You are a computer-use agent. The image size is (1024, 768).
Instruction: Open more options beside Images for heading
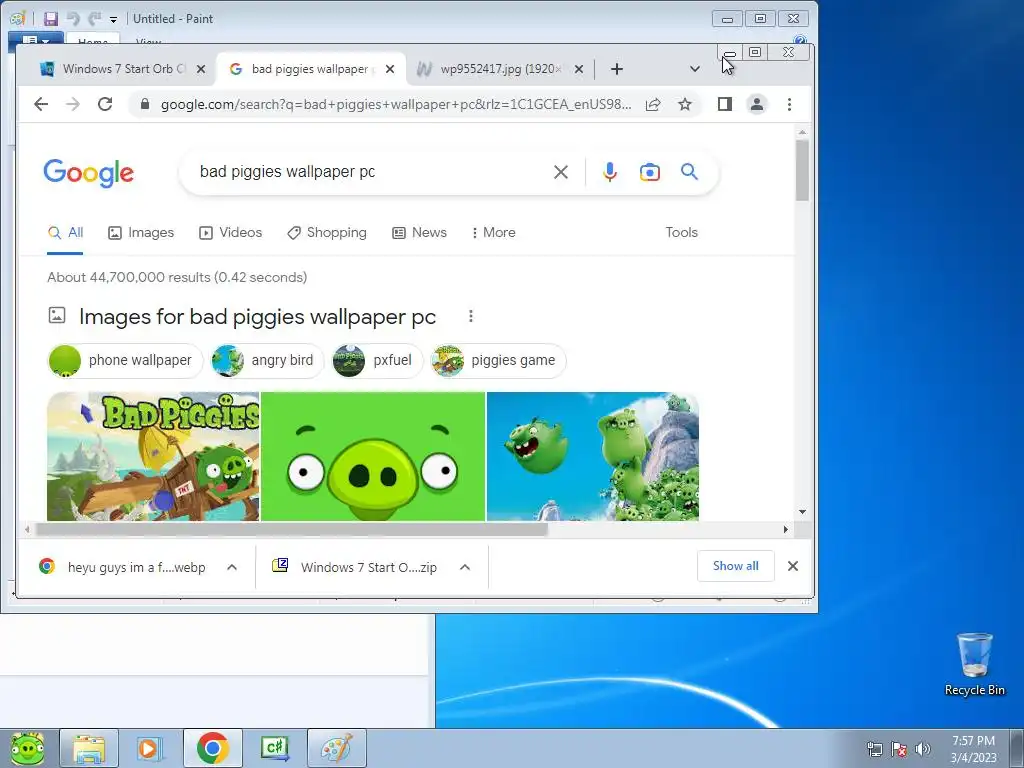coord(471,317)
